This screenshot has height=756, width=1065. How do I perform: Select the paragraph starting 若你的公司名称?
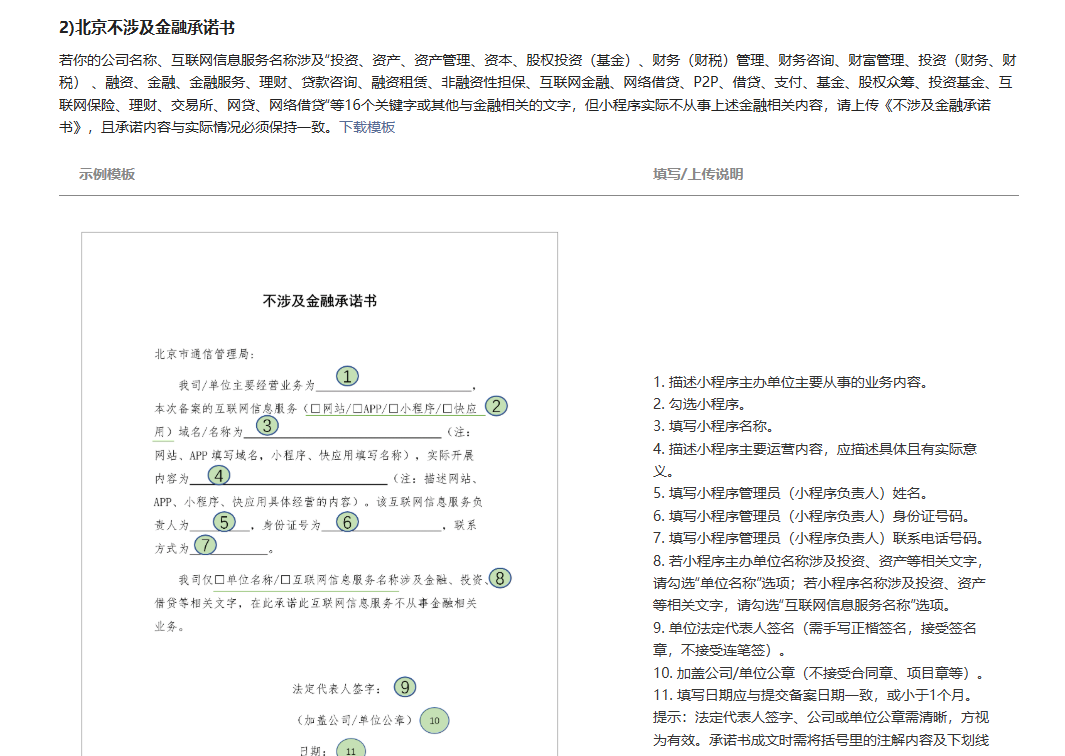point(539,94)
